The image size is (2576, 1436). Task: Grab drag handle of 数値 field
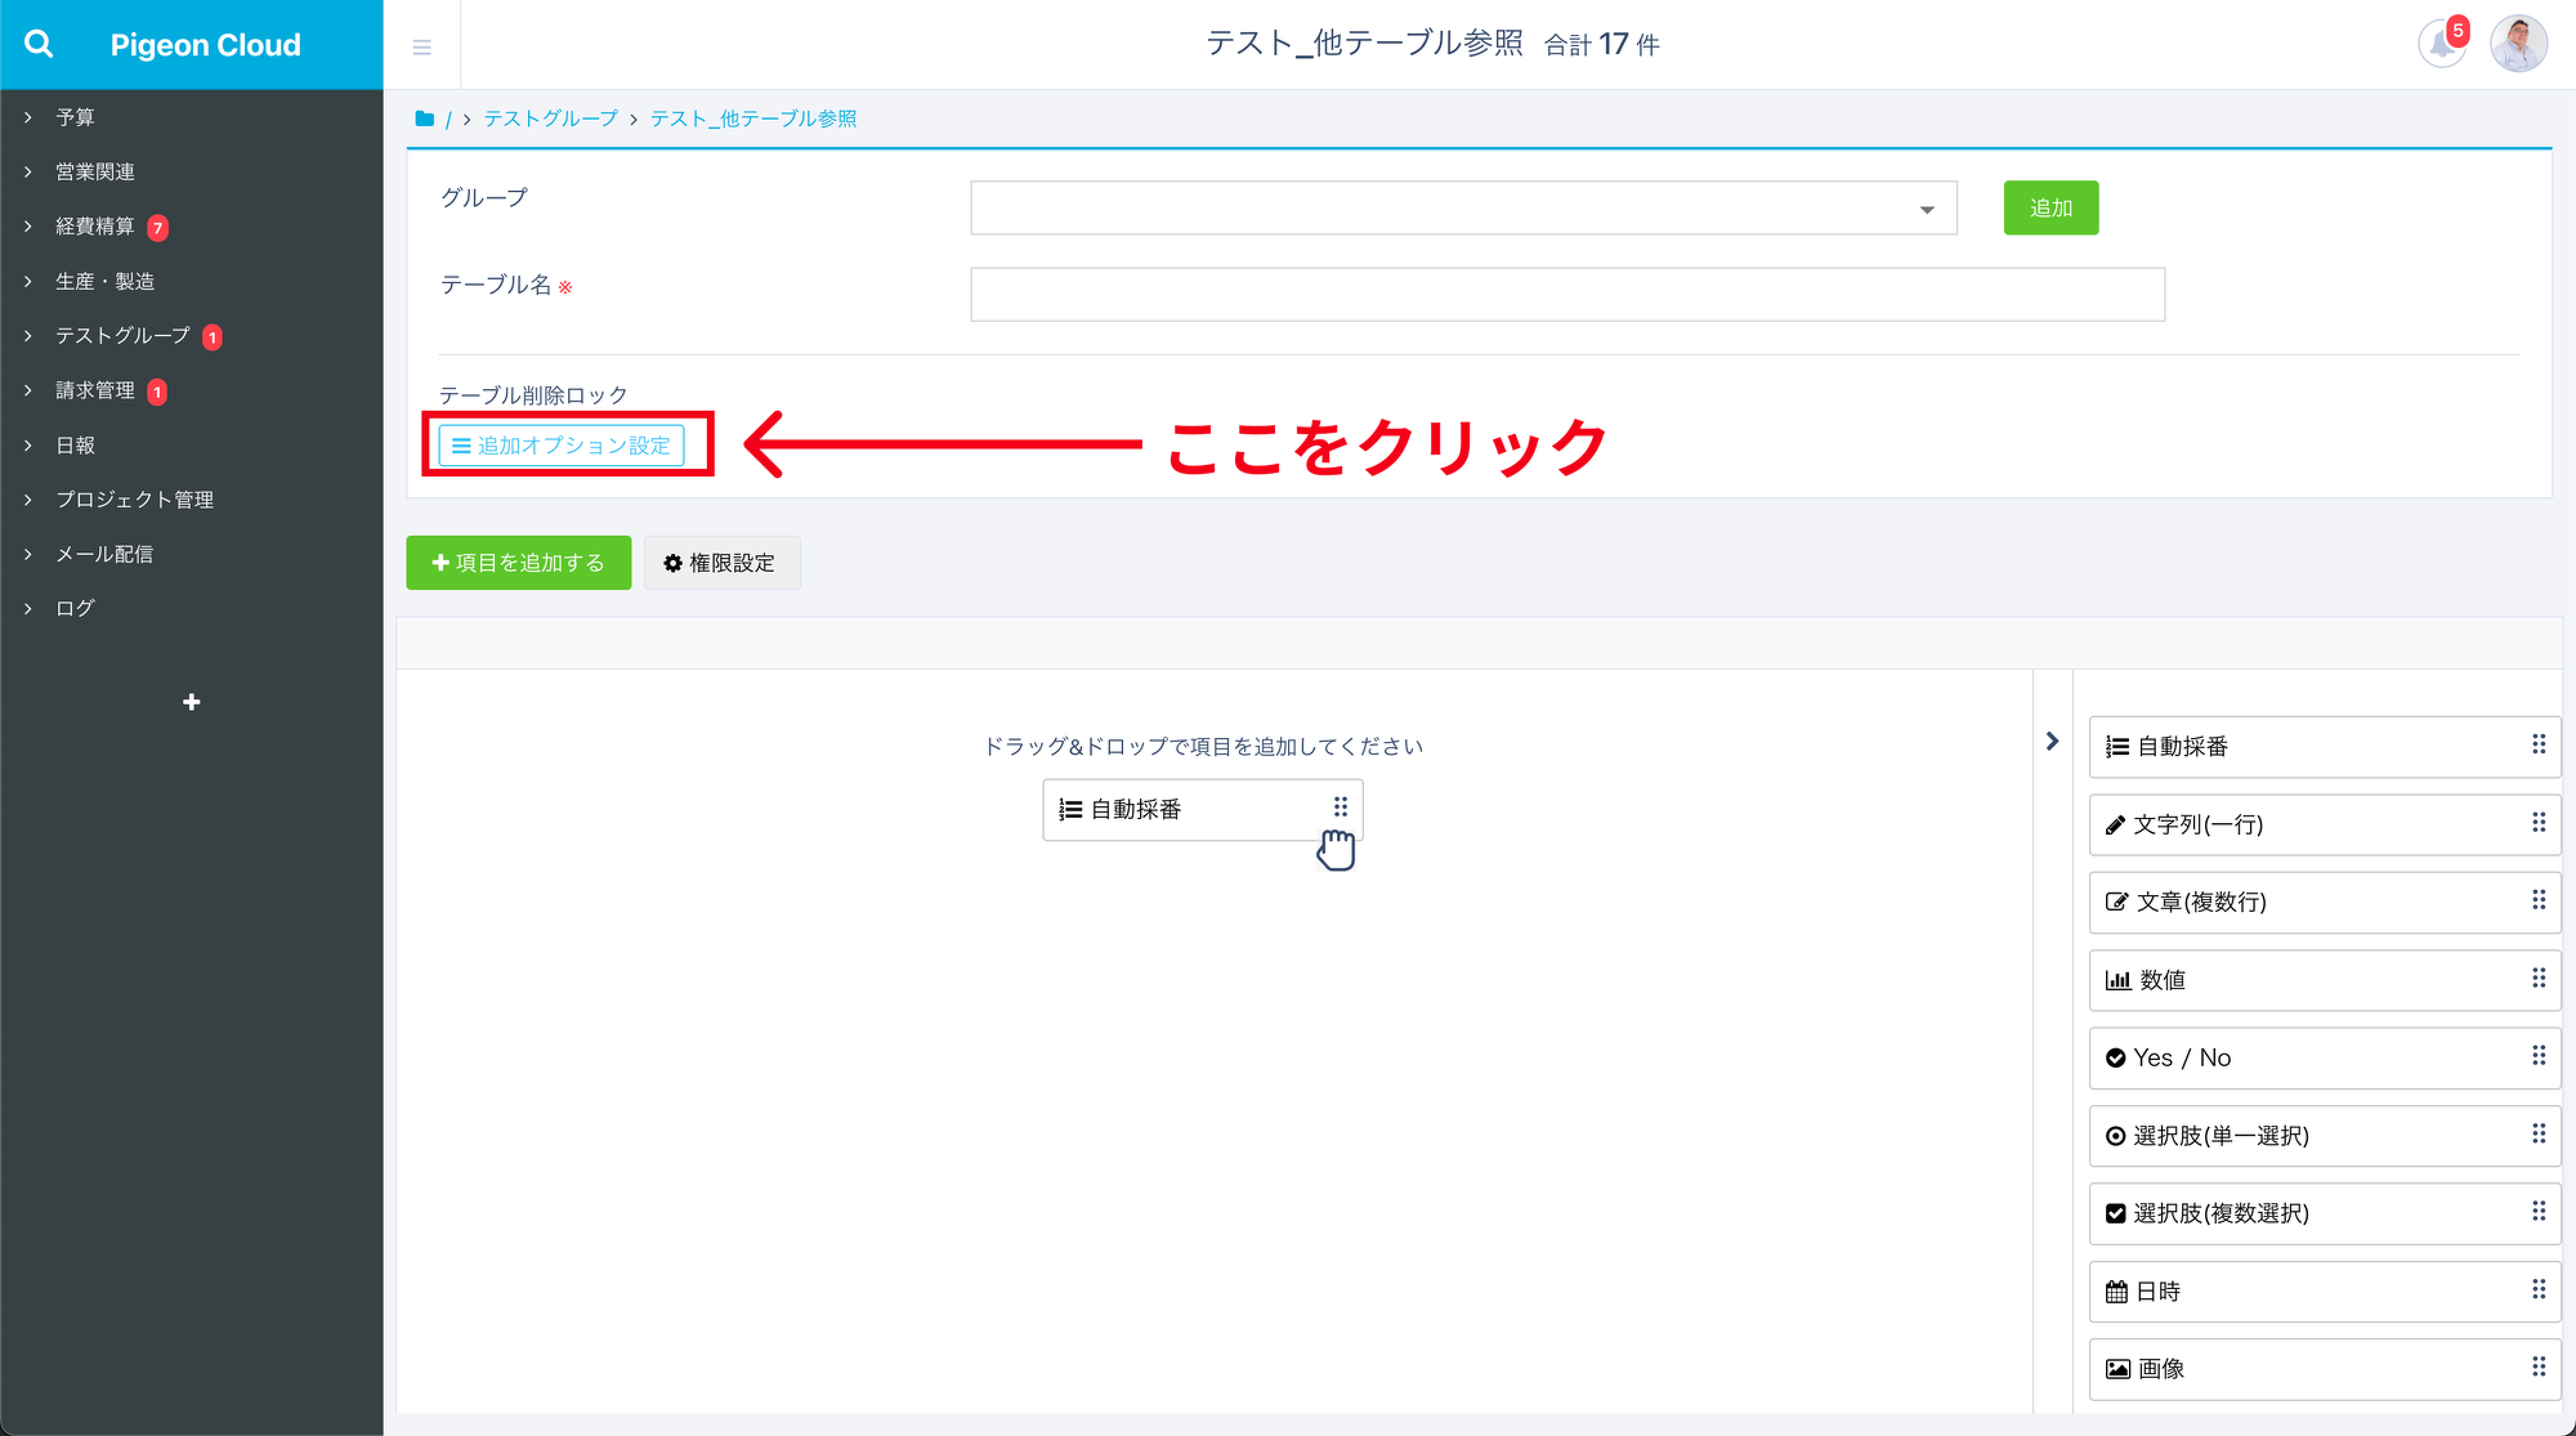click(x=2538, y=978)
